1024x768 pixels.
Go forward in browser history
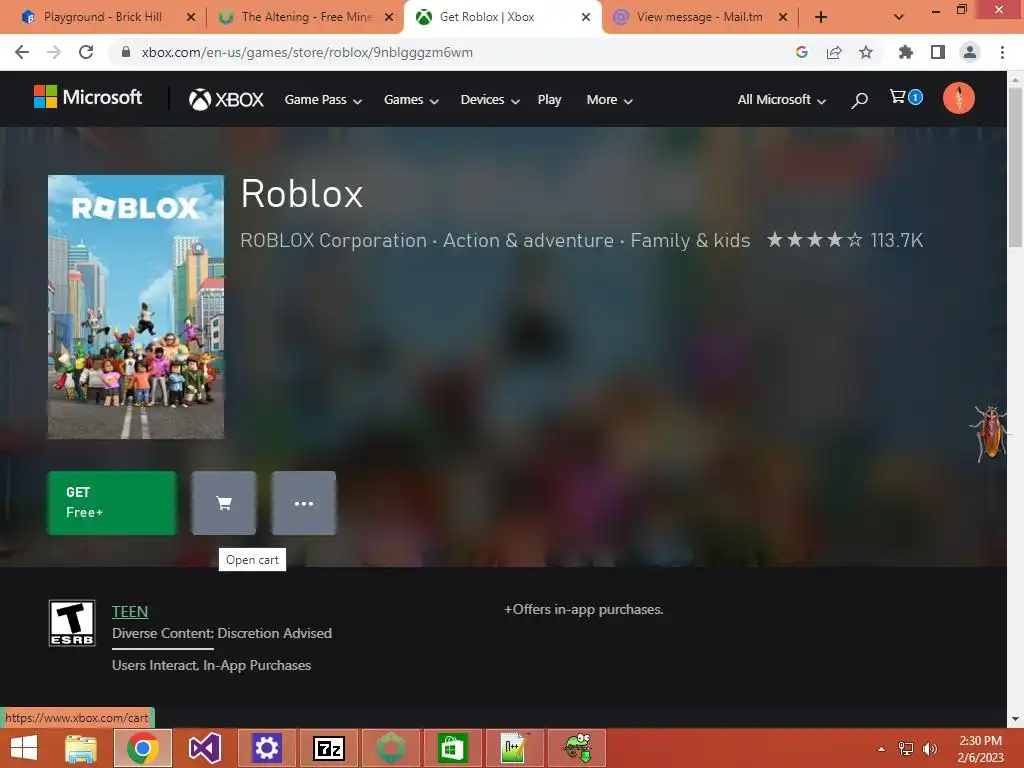pos(54,52)
